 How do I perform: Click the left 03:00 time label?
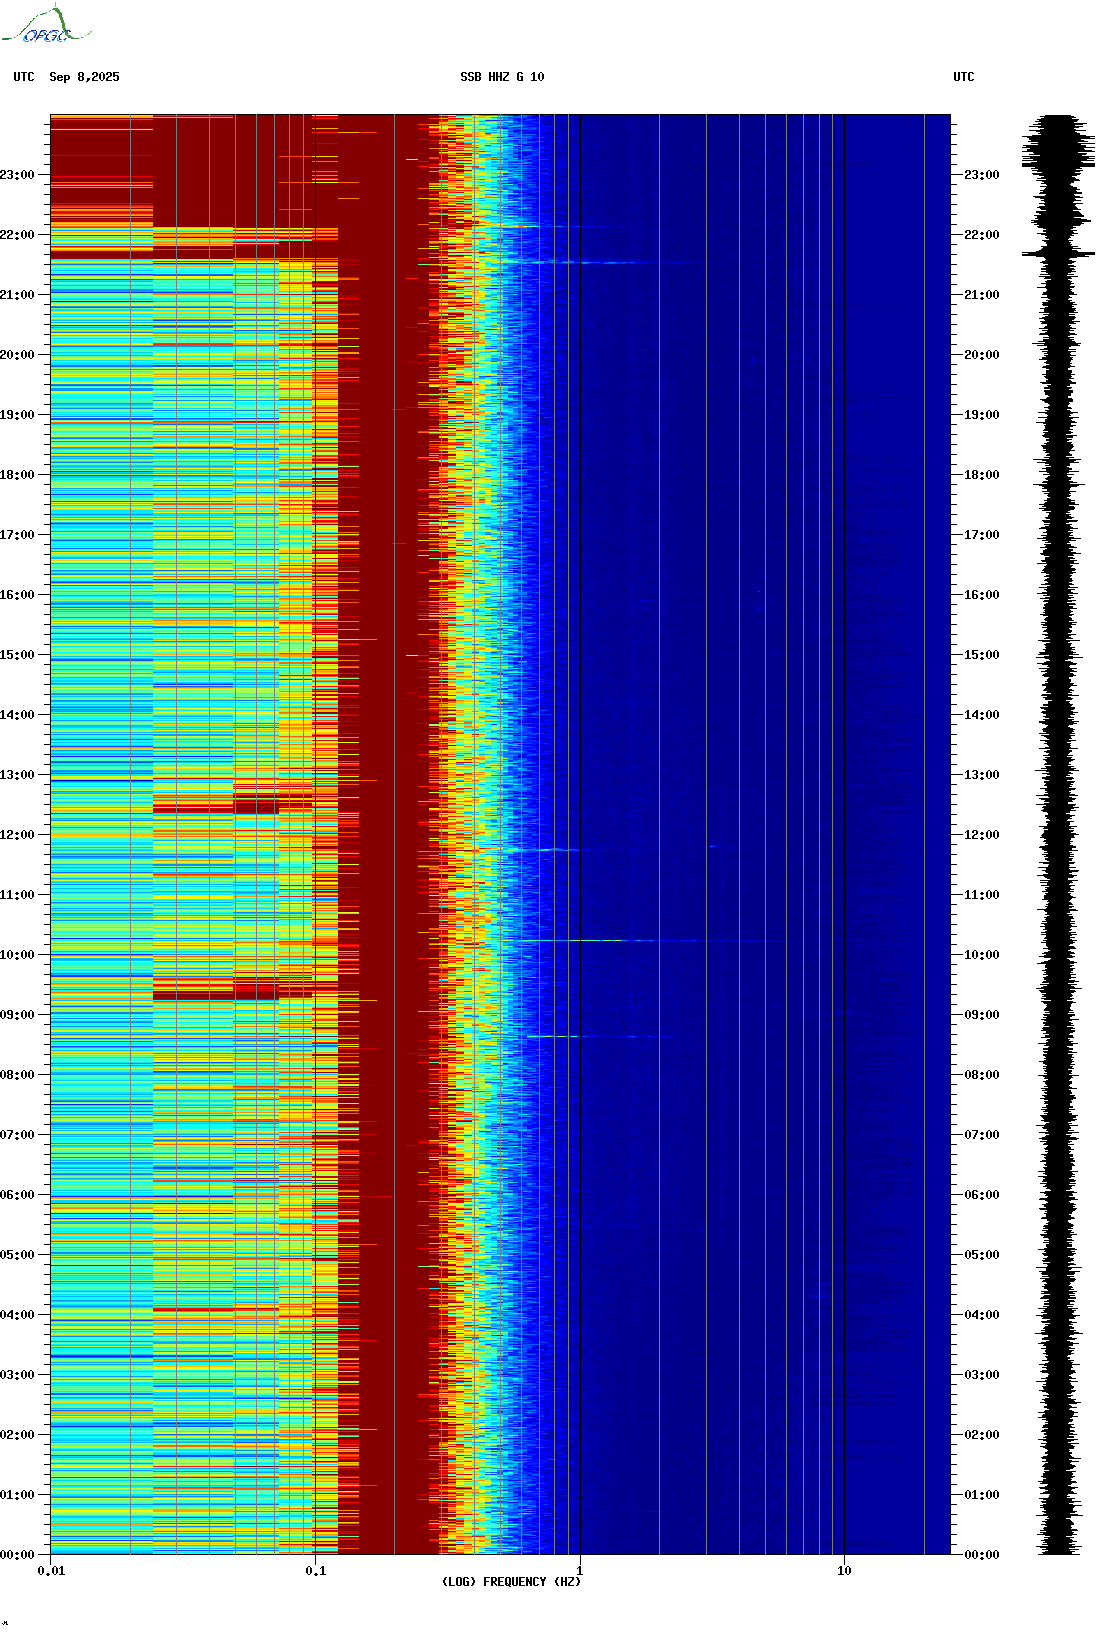[x=17, y=1375]
